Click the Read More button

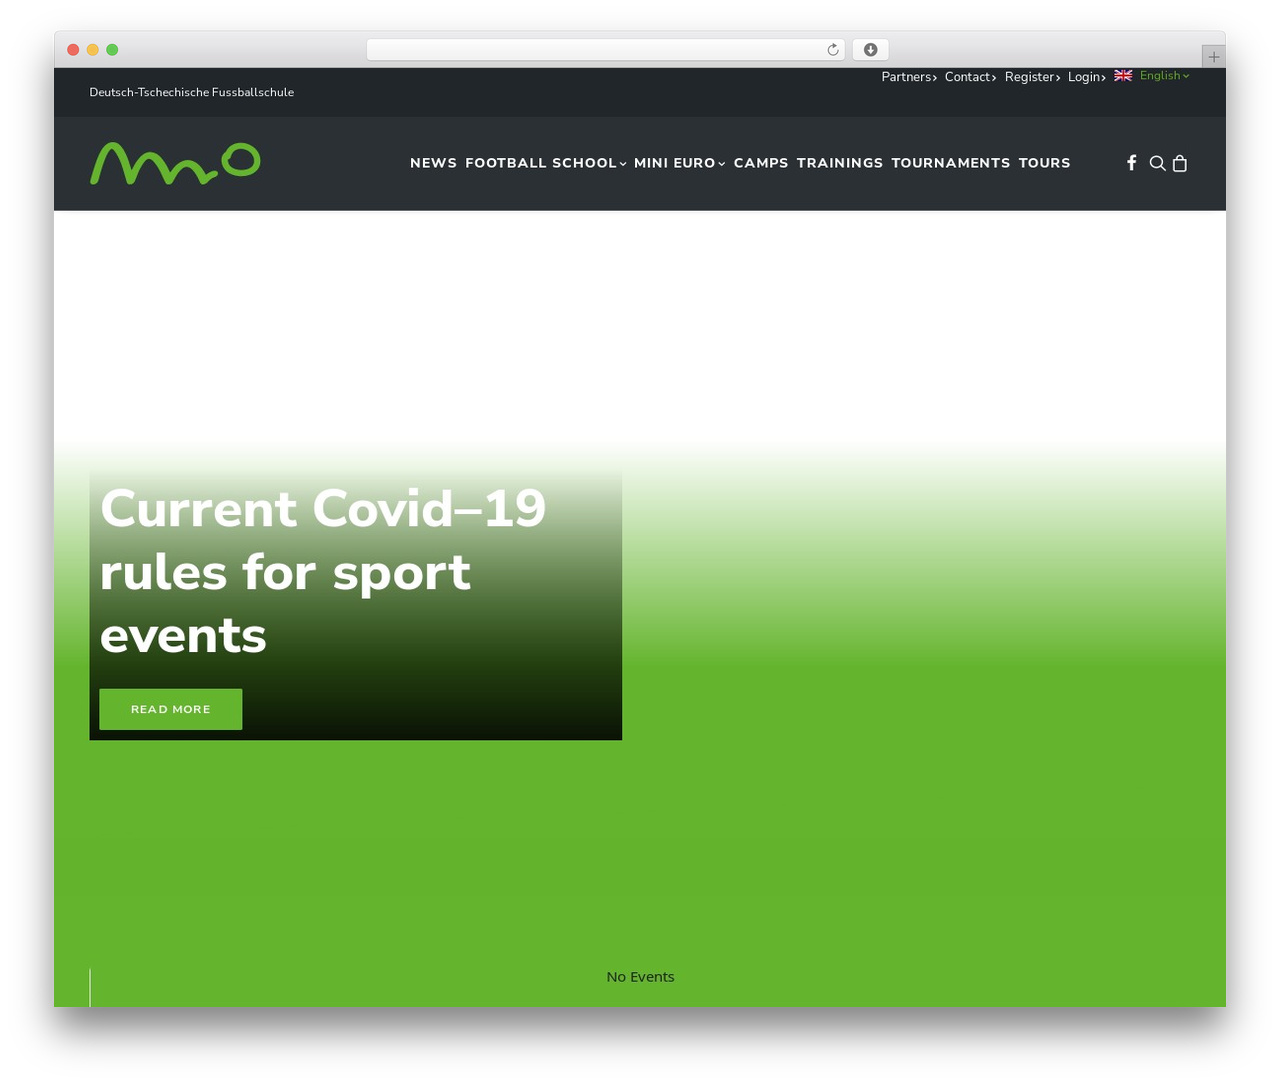click(x=171, y=709)
